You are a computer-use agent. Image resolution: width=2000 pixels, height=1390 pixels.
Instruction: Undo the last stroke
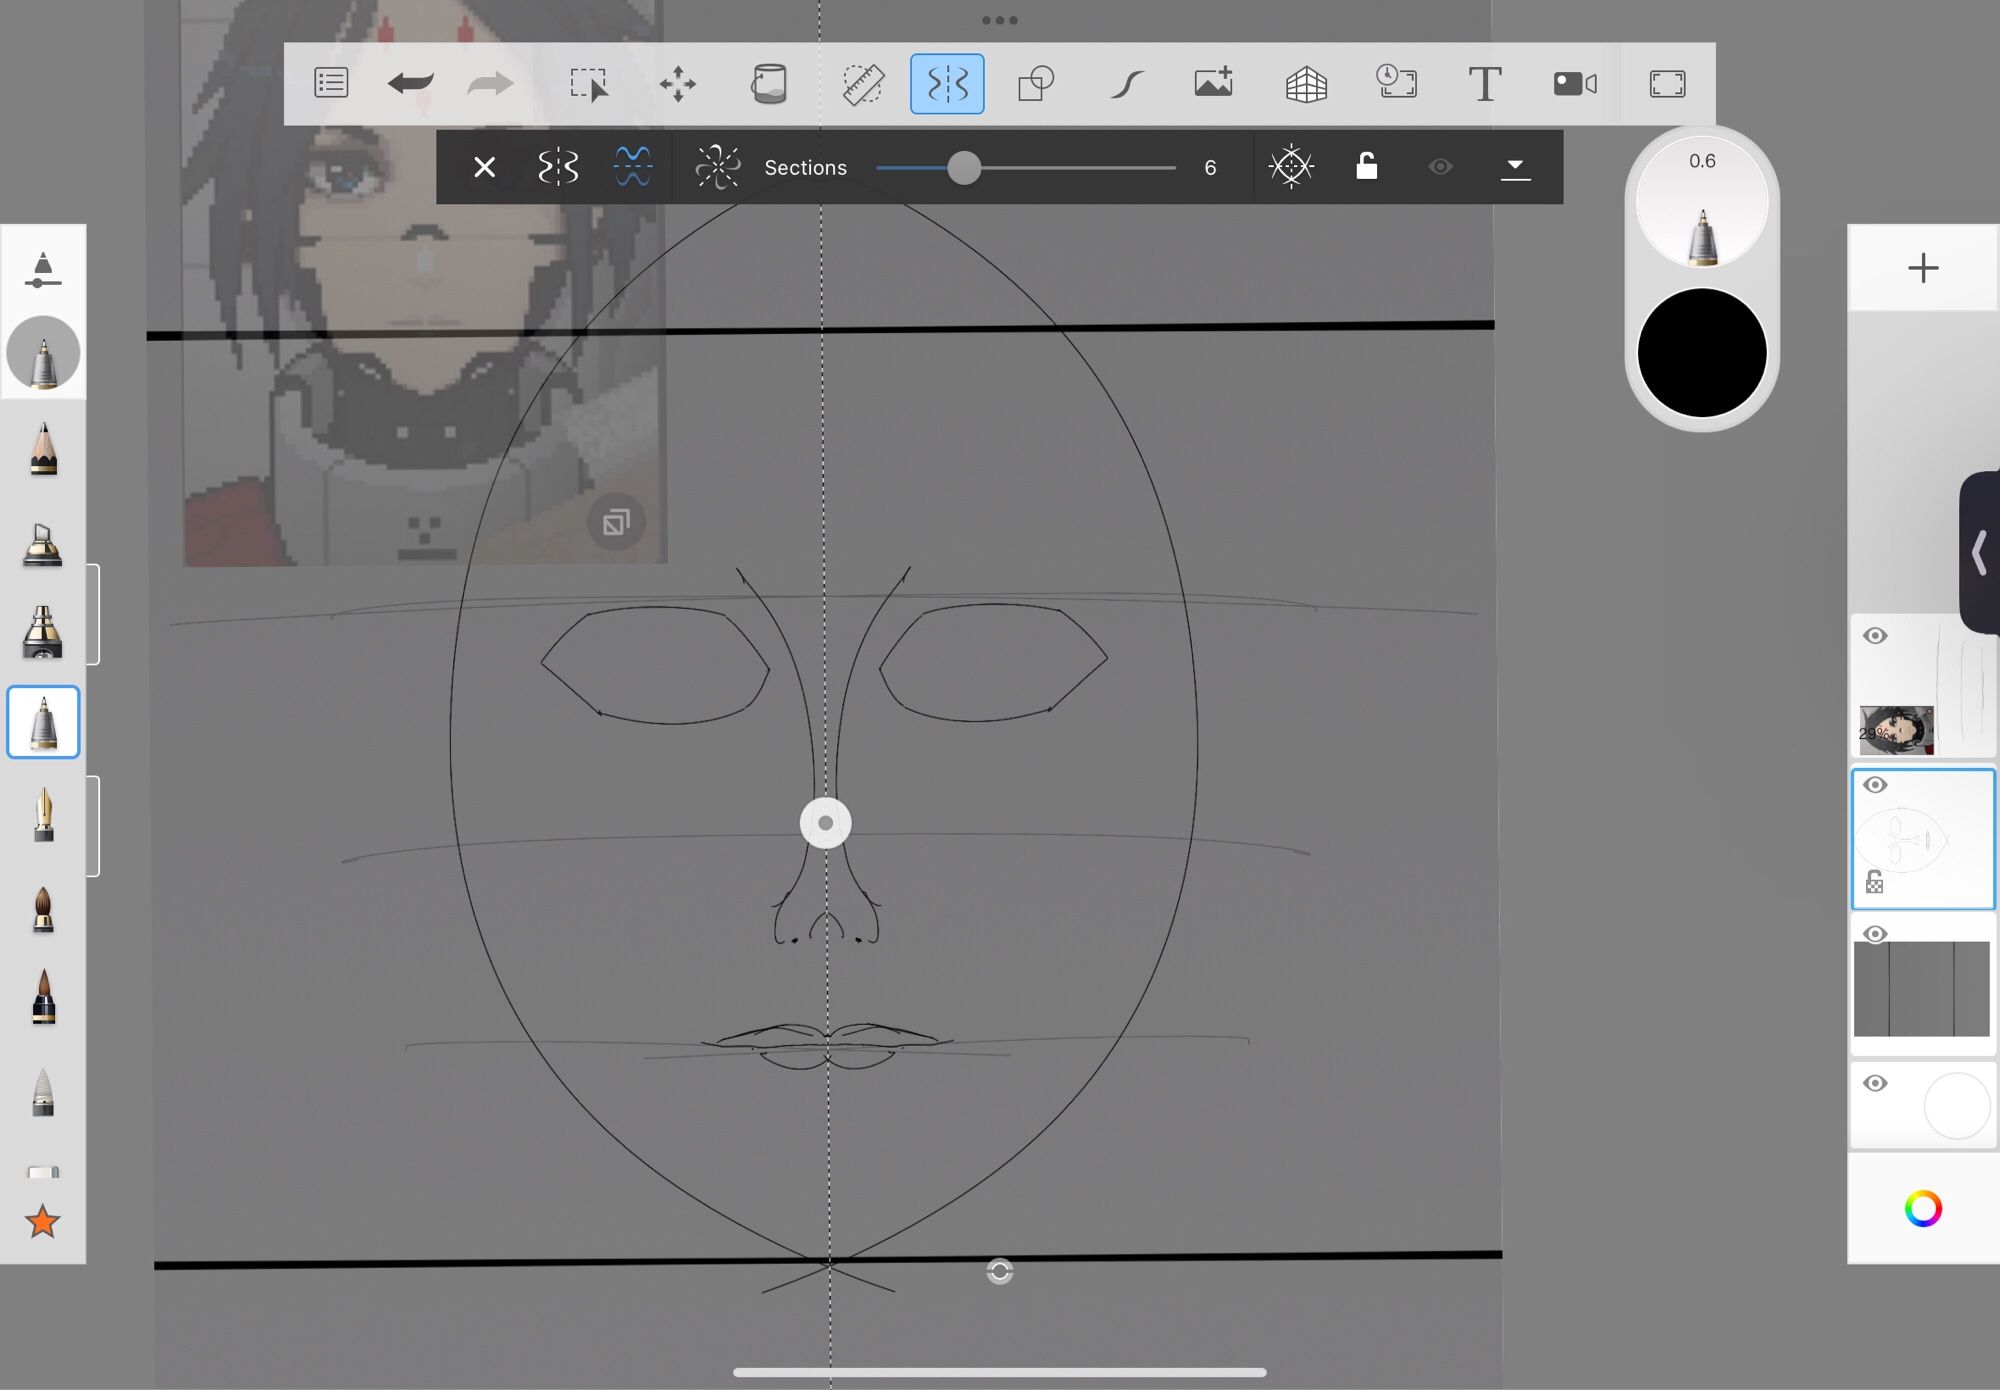(410, 83)
